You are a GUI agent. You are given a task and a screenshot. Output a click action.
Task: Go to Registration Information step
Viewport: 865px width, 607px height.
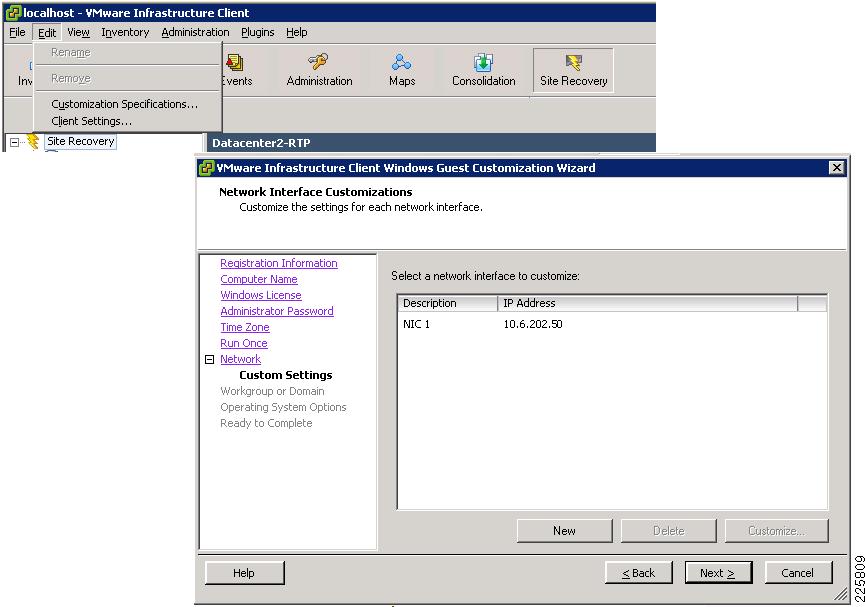pyautogui.click(x=279, y=263)
